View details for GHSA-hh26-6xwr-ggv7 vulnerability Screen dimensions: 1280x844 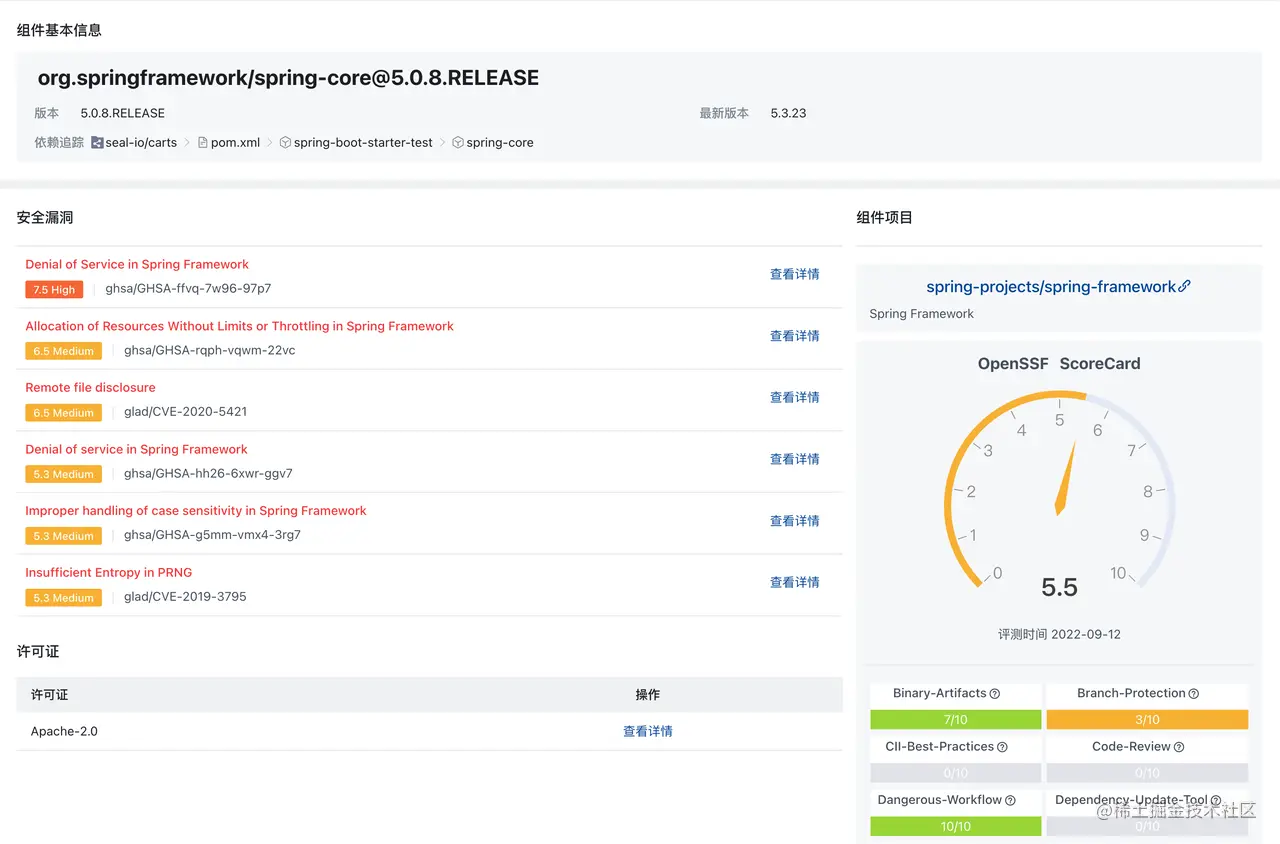(x=795, y=459)
